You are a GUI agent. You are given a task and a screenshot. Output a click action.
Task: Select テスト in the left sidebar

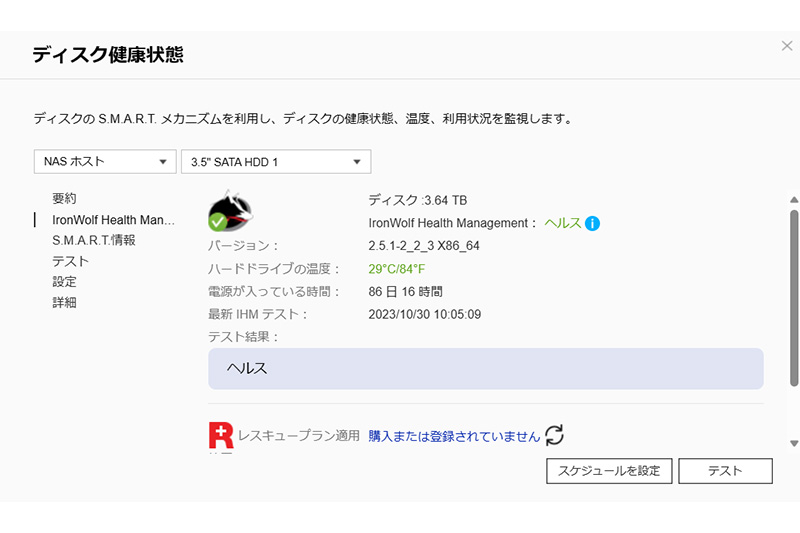(71, 261)
